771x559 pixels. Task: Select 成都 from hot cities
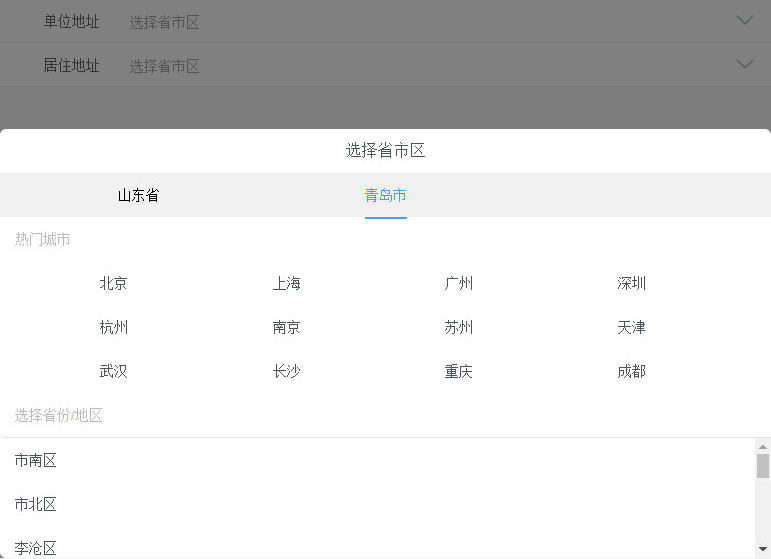(x=632, y=371)
